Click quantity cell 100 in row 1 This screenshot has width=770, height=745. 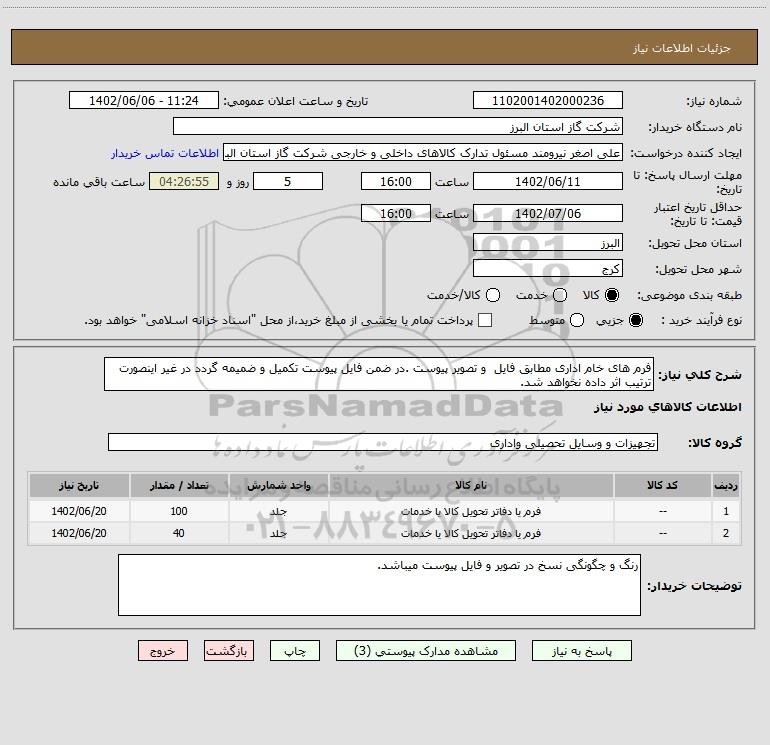point(179,511)
